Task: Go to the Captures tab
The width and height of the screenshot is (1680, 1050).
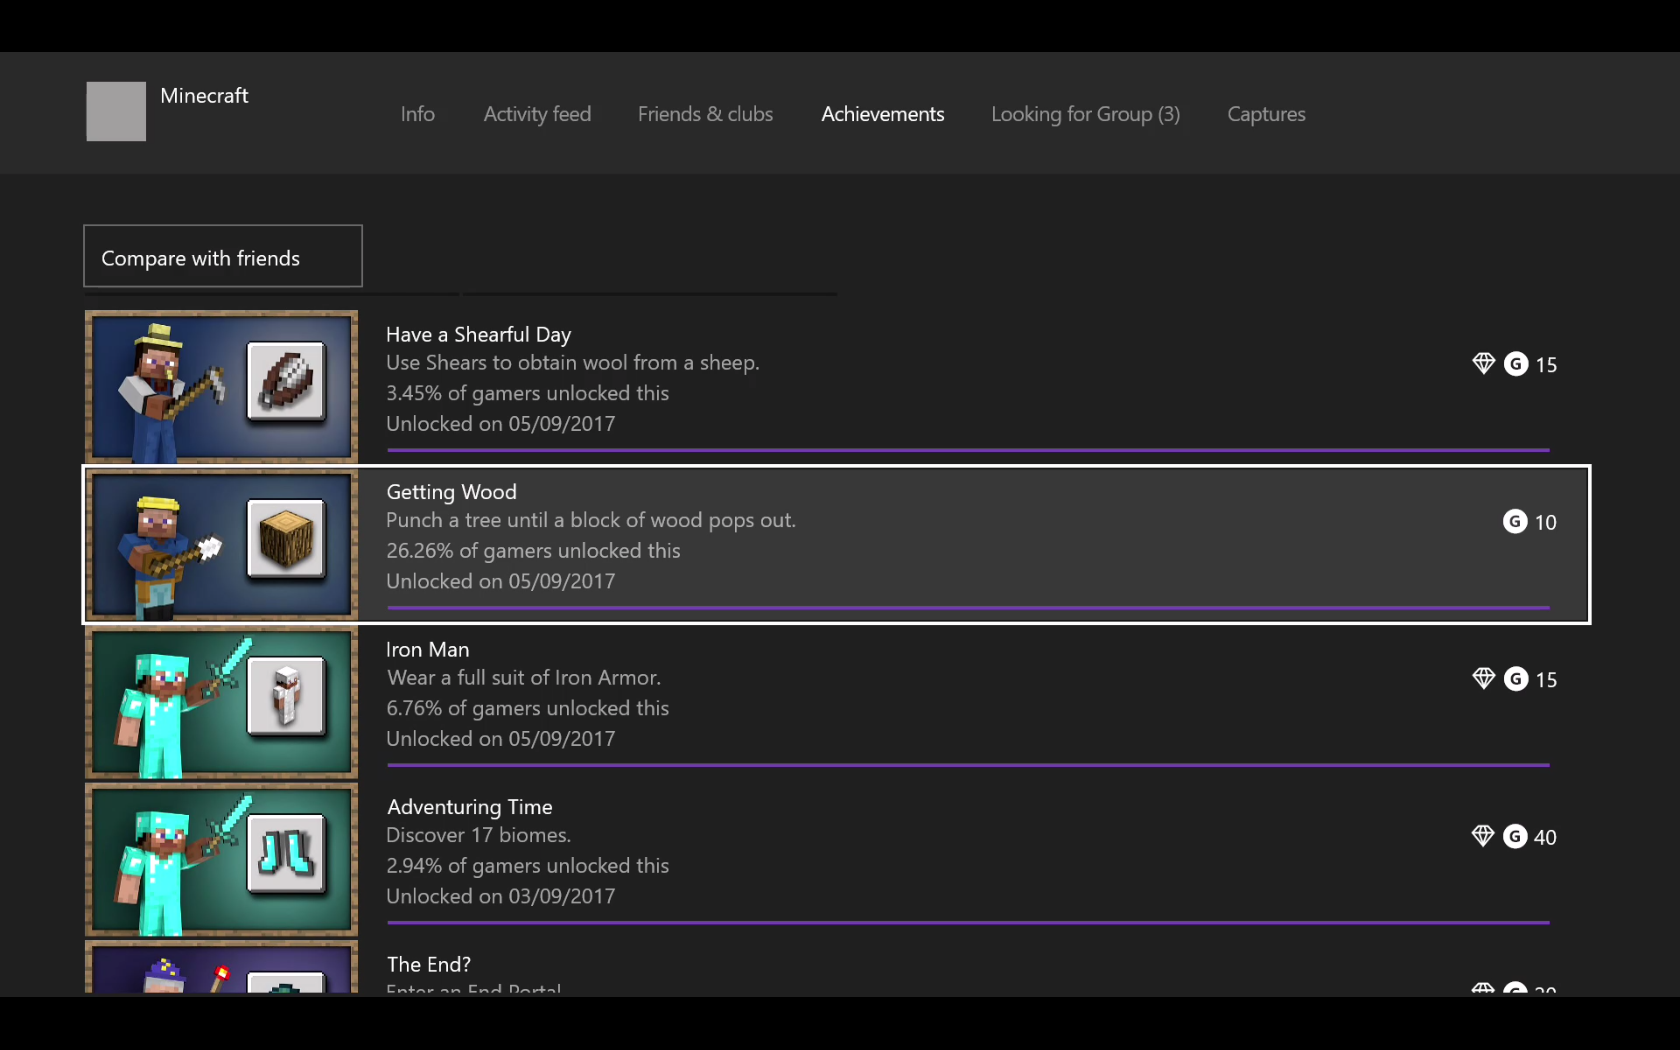Action: [x=1266, y=114]
